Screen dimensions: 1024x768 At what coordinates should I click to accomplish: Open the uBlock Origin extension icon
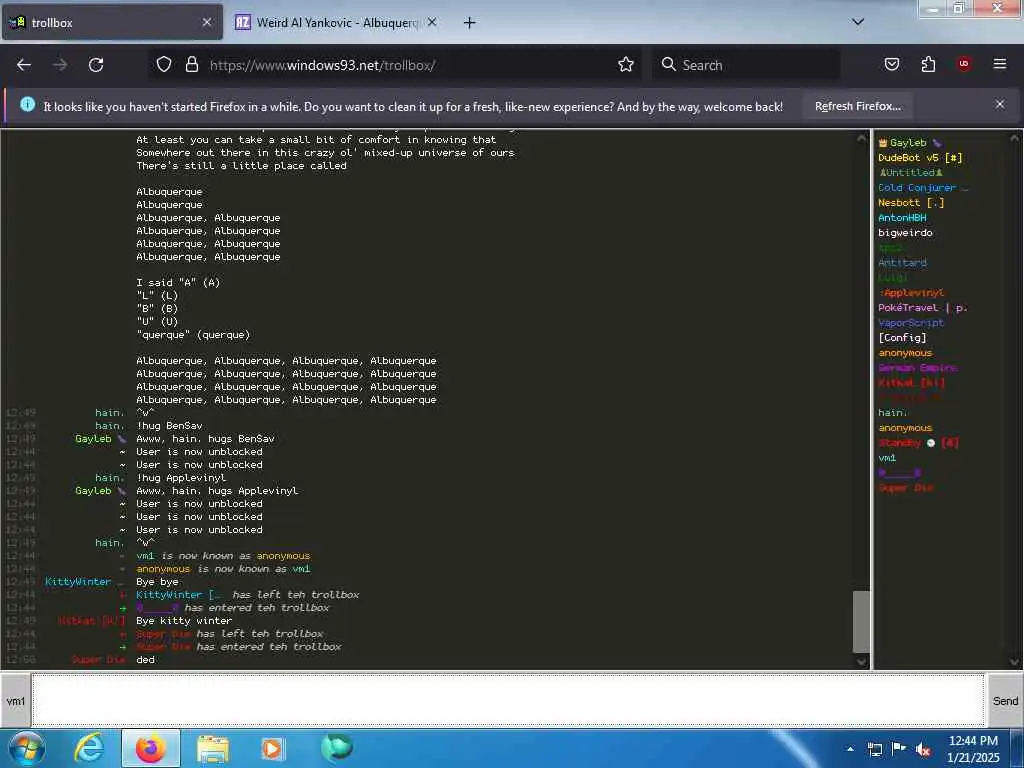(963, 64)
